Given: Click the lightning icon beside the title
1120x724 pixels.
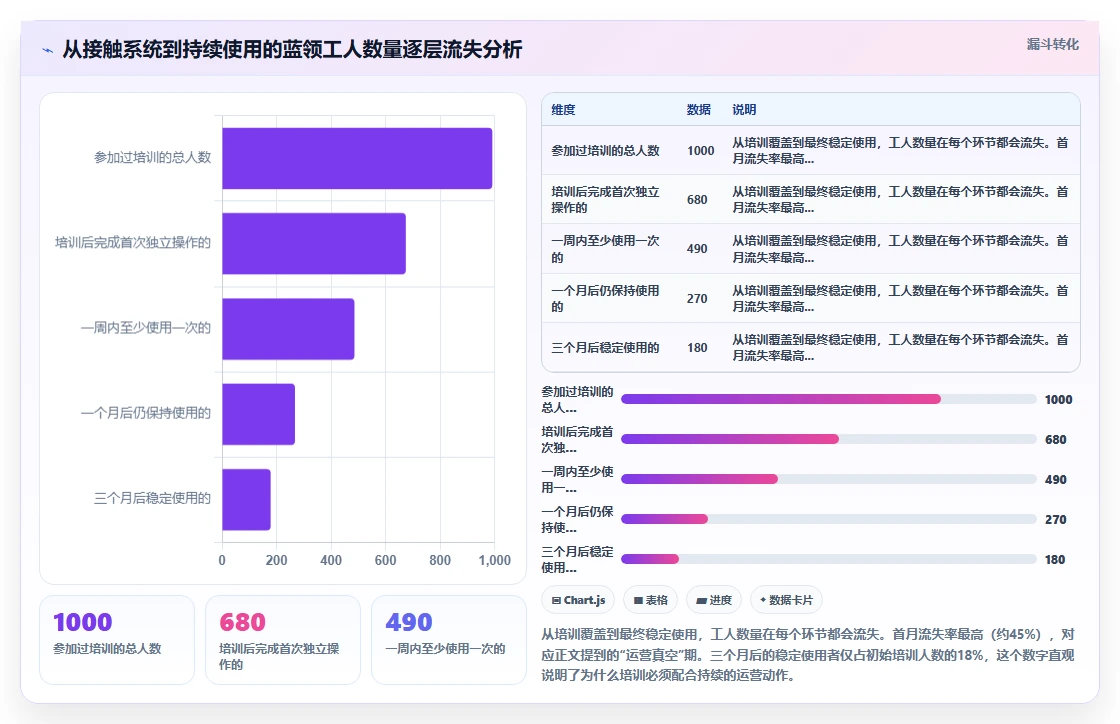Looking at the screenshot, I should point(48,51).
